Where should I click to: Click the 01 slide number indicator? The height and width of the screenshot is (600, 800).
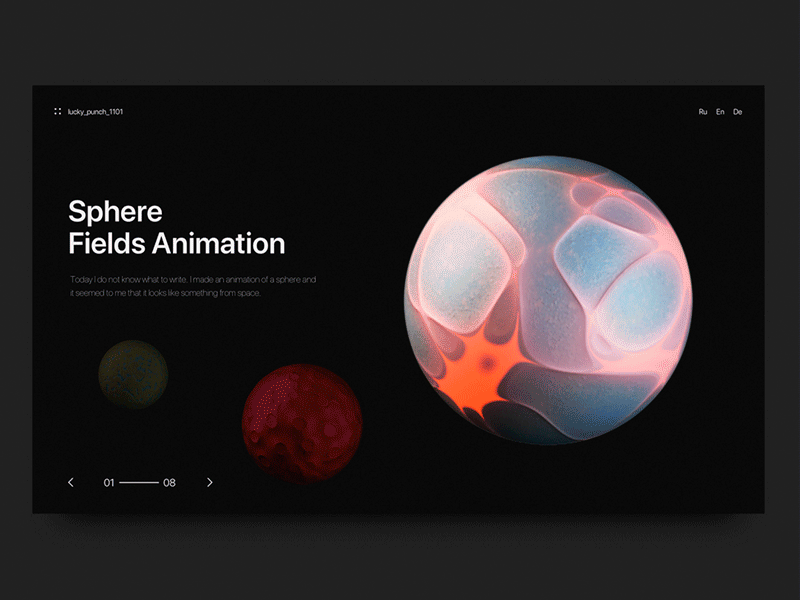[x=109, y=483]
